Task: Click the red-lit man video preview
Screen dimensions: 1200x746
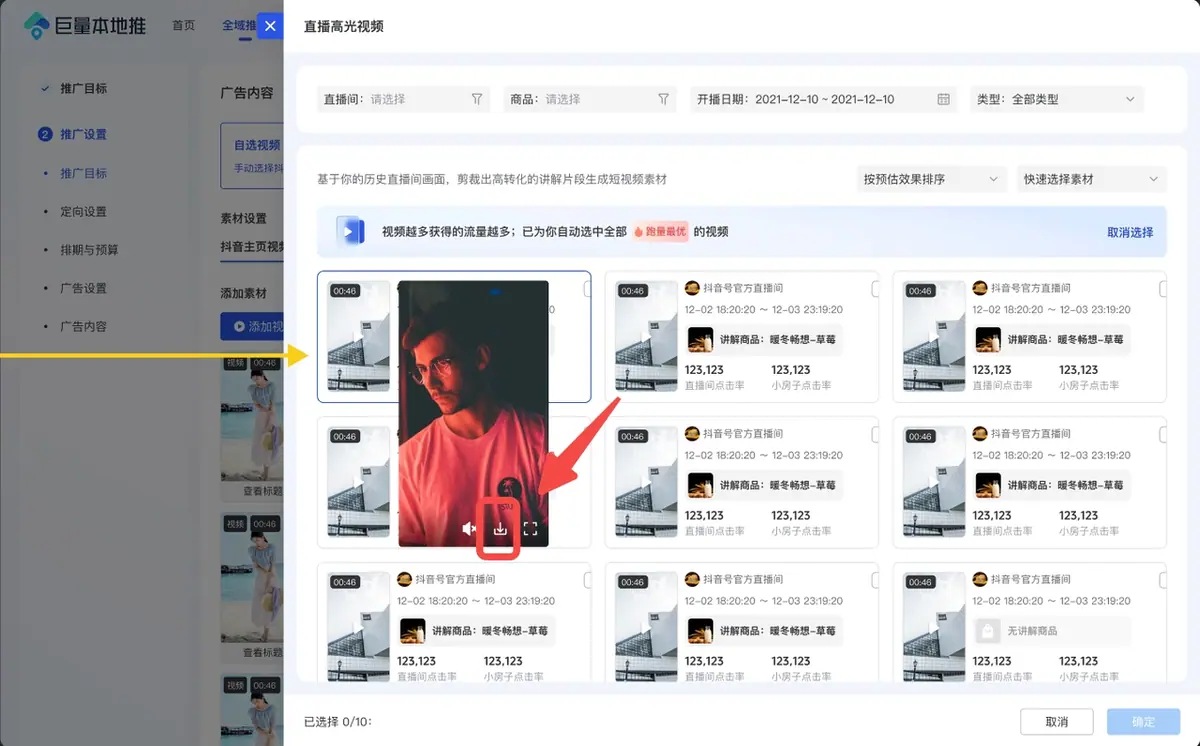Action: click(x=473, y=413)
